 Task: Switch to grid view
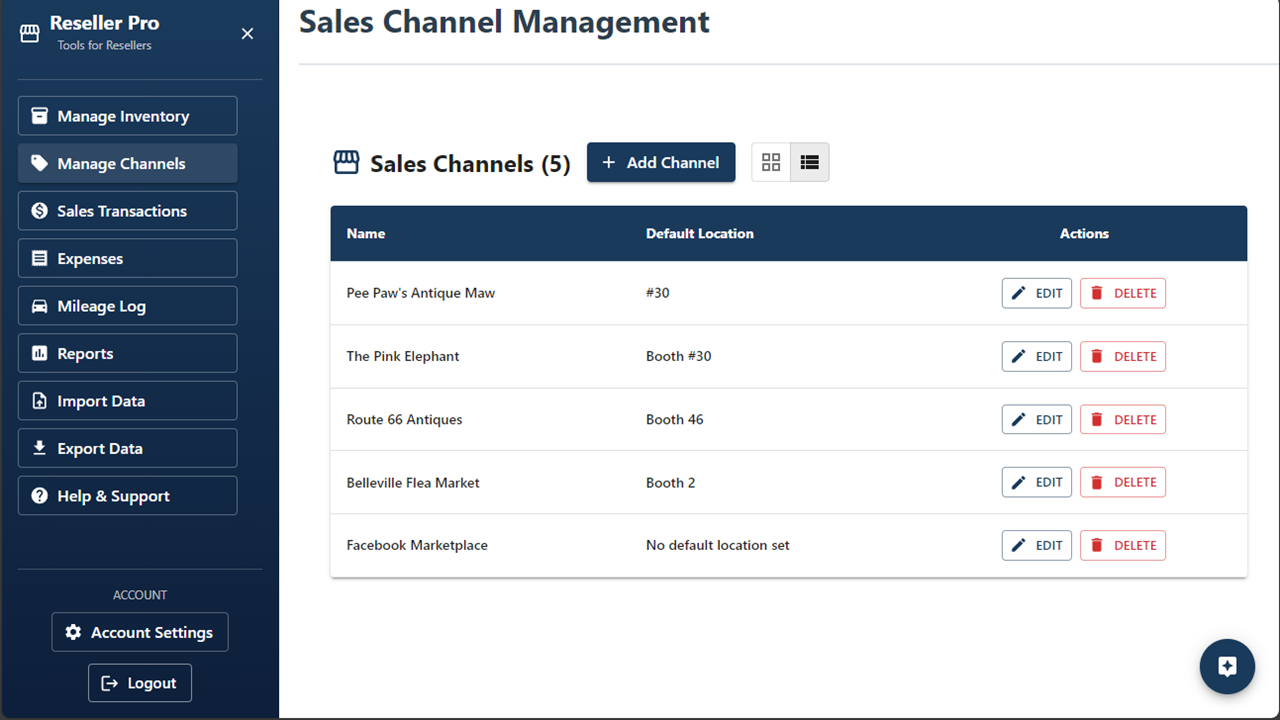tap(771, 162)
